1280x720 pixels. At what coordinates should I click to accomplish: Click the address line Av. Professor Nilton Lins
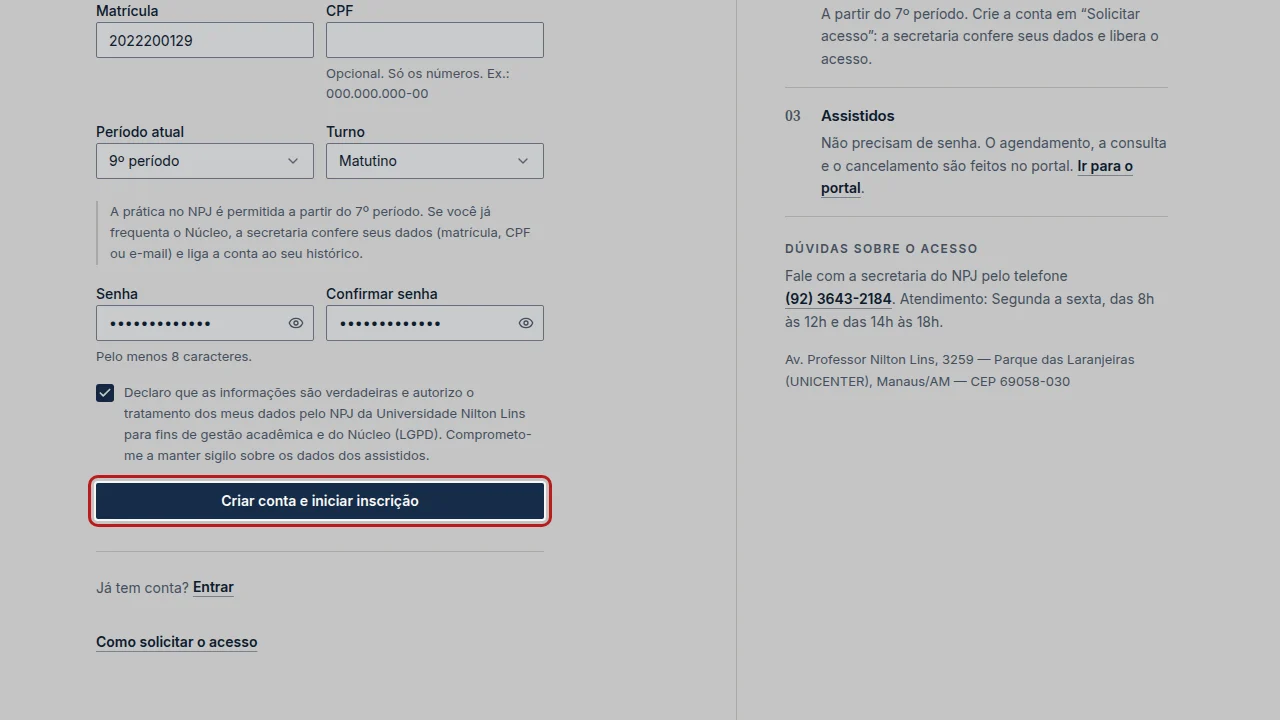960,370
